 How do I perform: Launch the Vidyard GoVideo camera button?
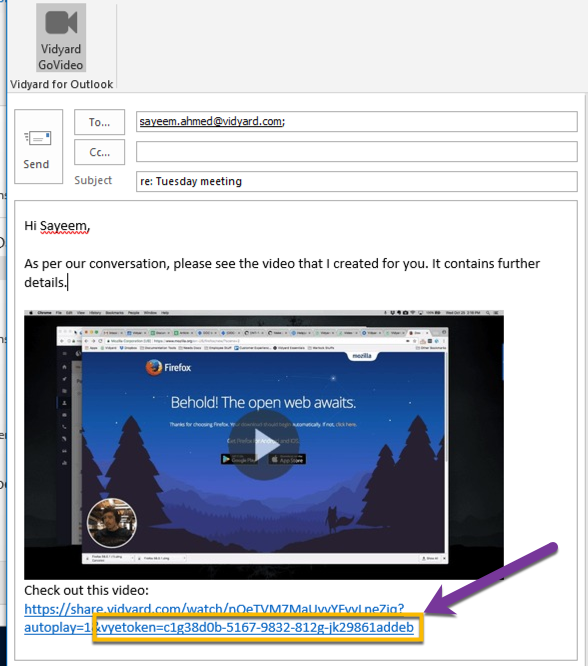[x=61, y=38]
